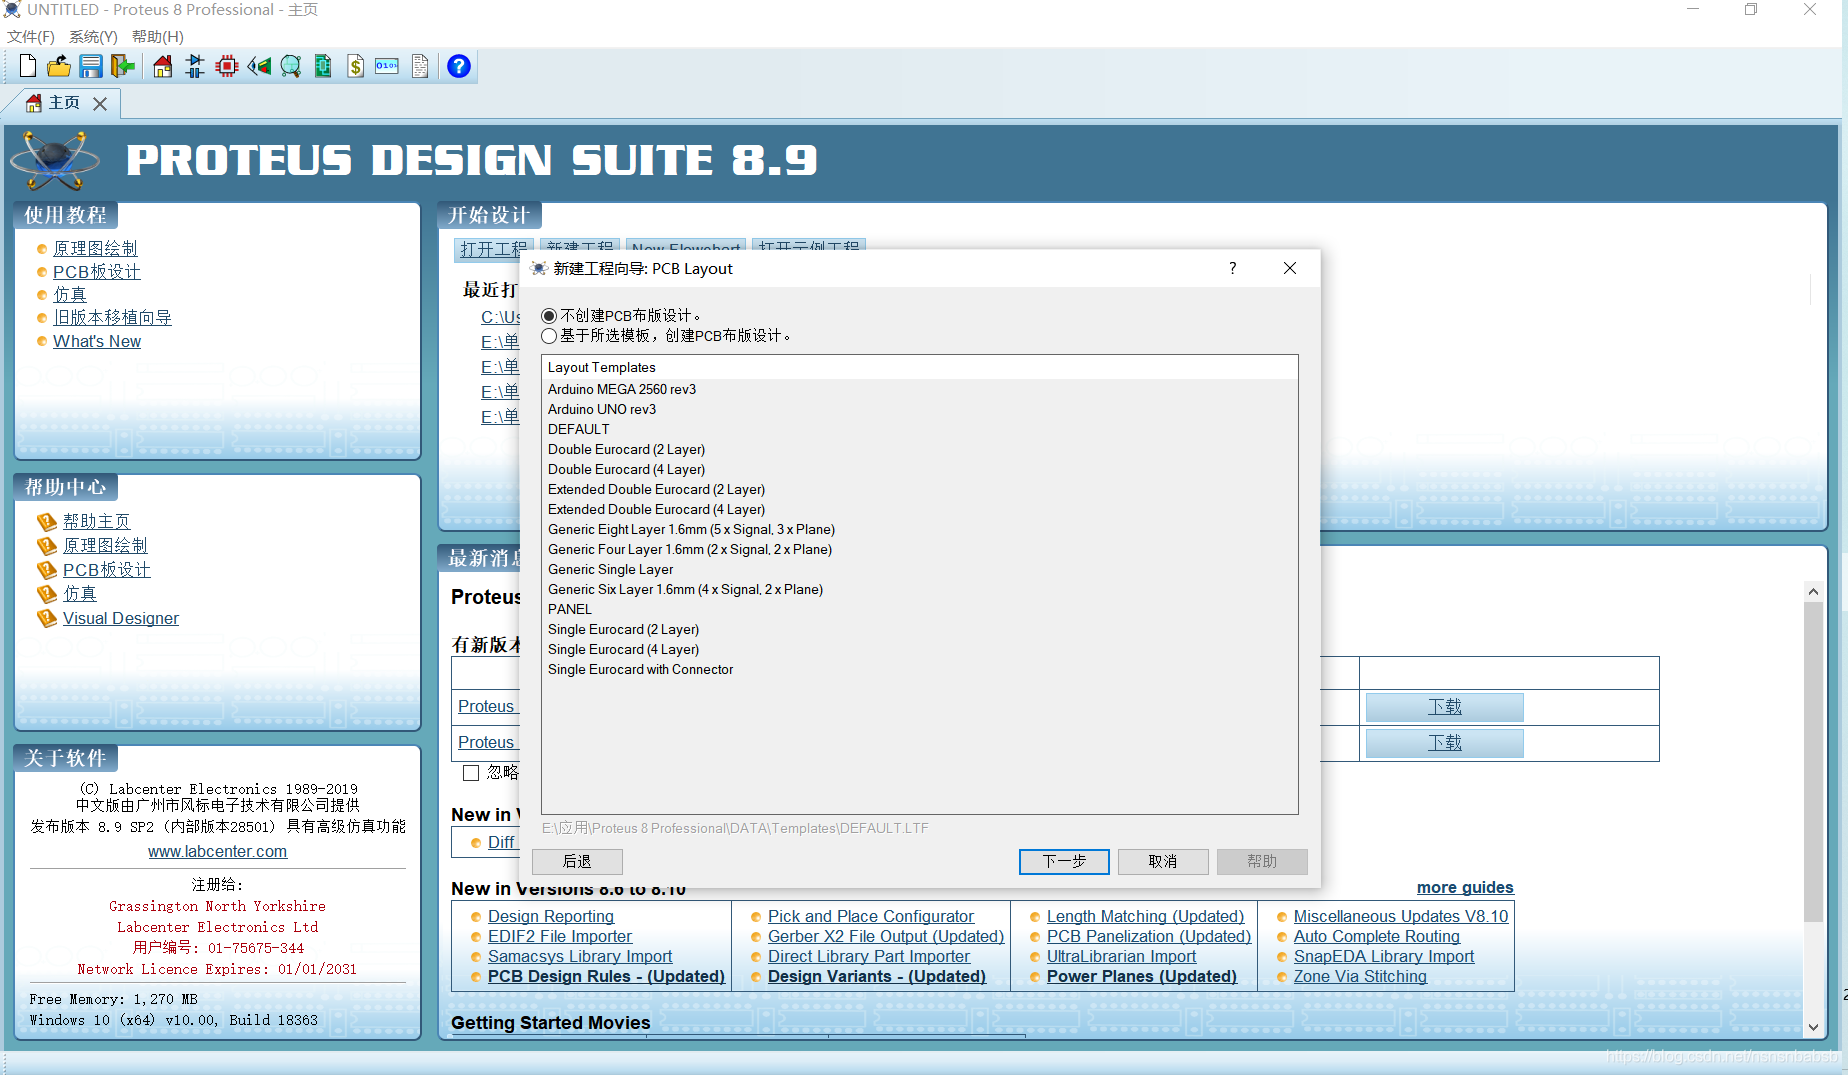1848x1075 pixels.
Task: Select the PANEL template
Action: pyautogui.click(x=920, y=609)
